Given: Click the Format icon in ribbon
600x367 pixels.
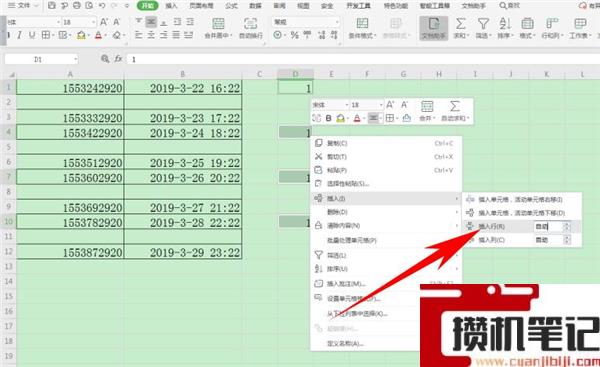Looking at the screenshot, I should [527, 24].
